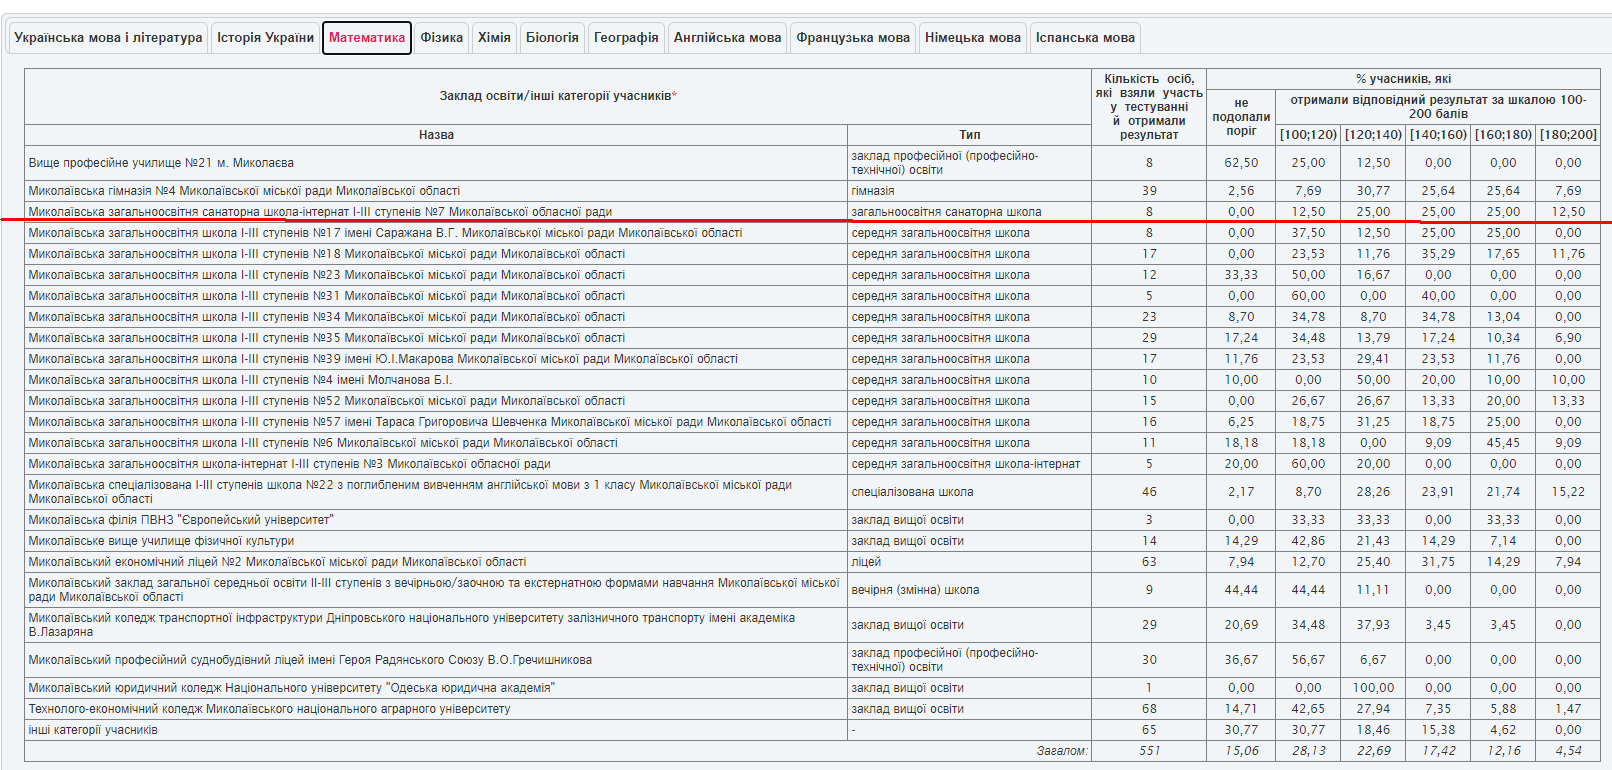Select the Географія tab
The image size is (1612, 770).
tap(626, 38)
